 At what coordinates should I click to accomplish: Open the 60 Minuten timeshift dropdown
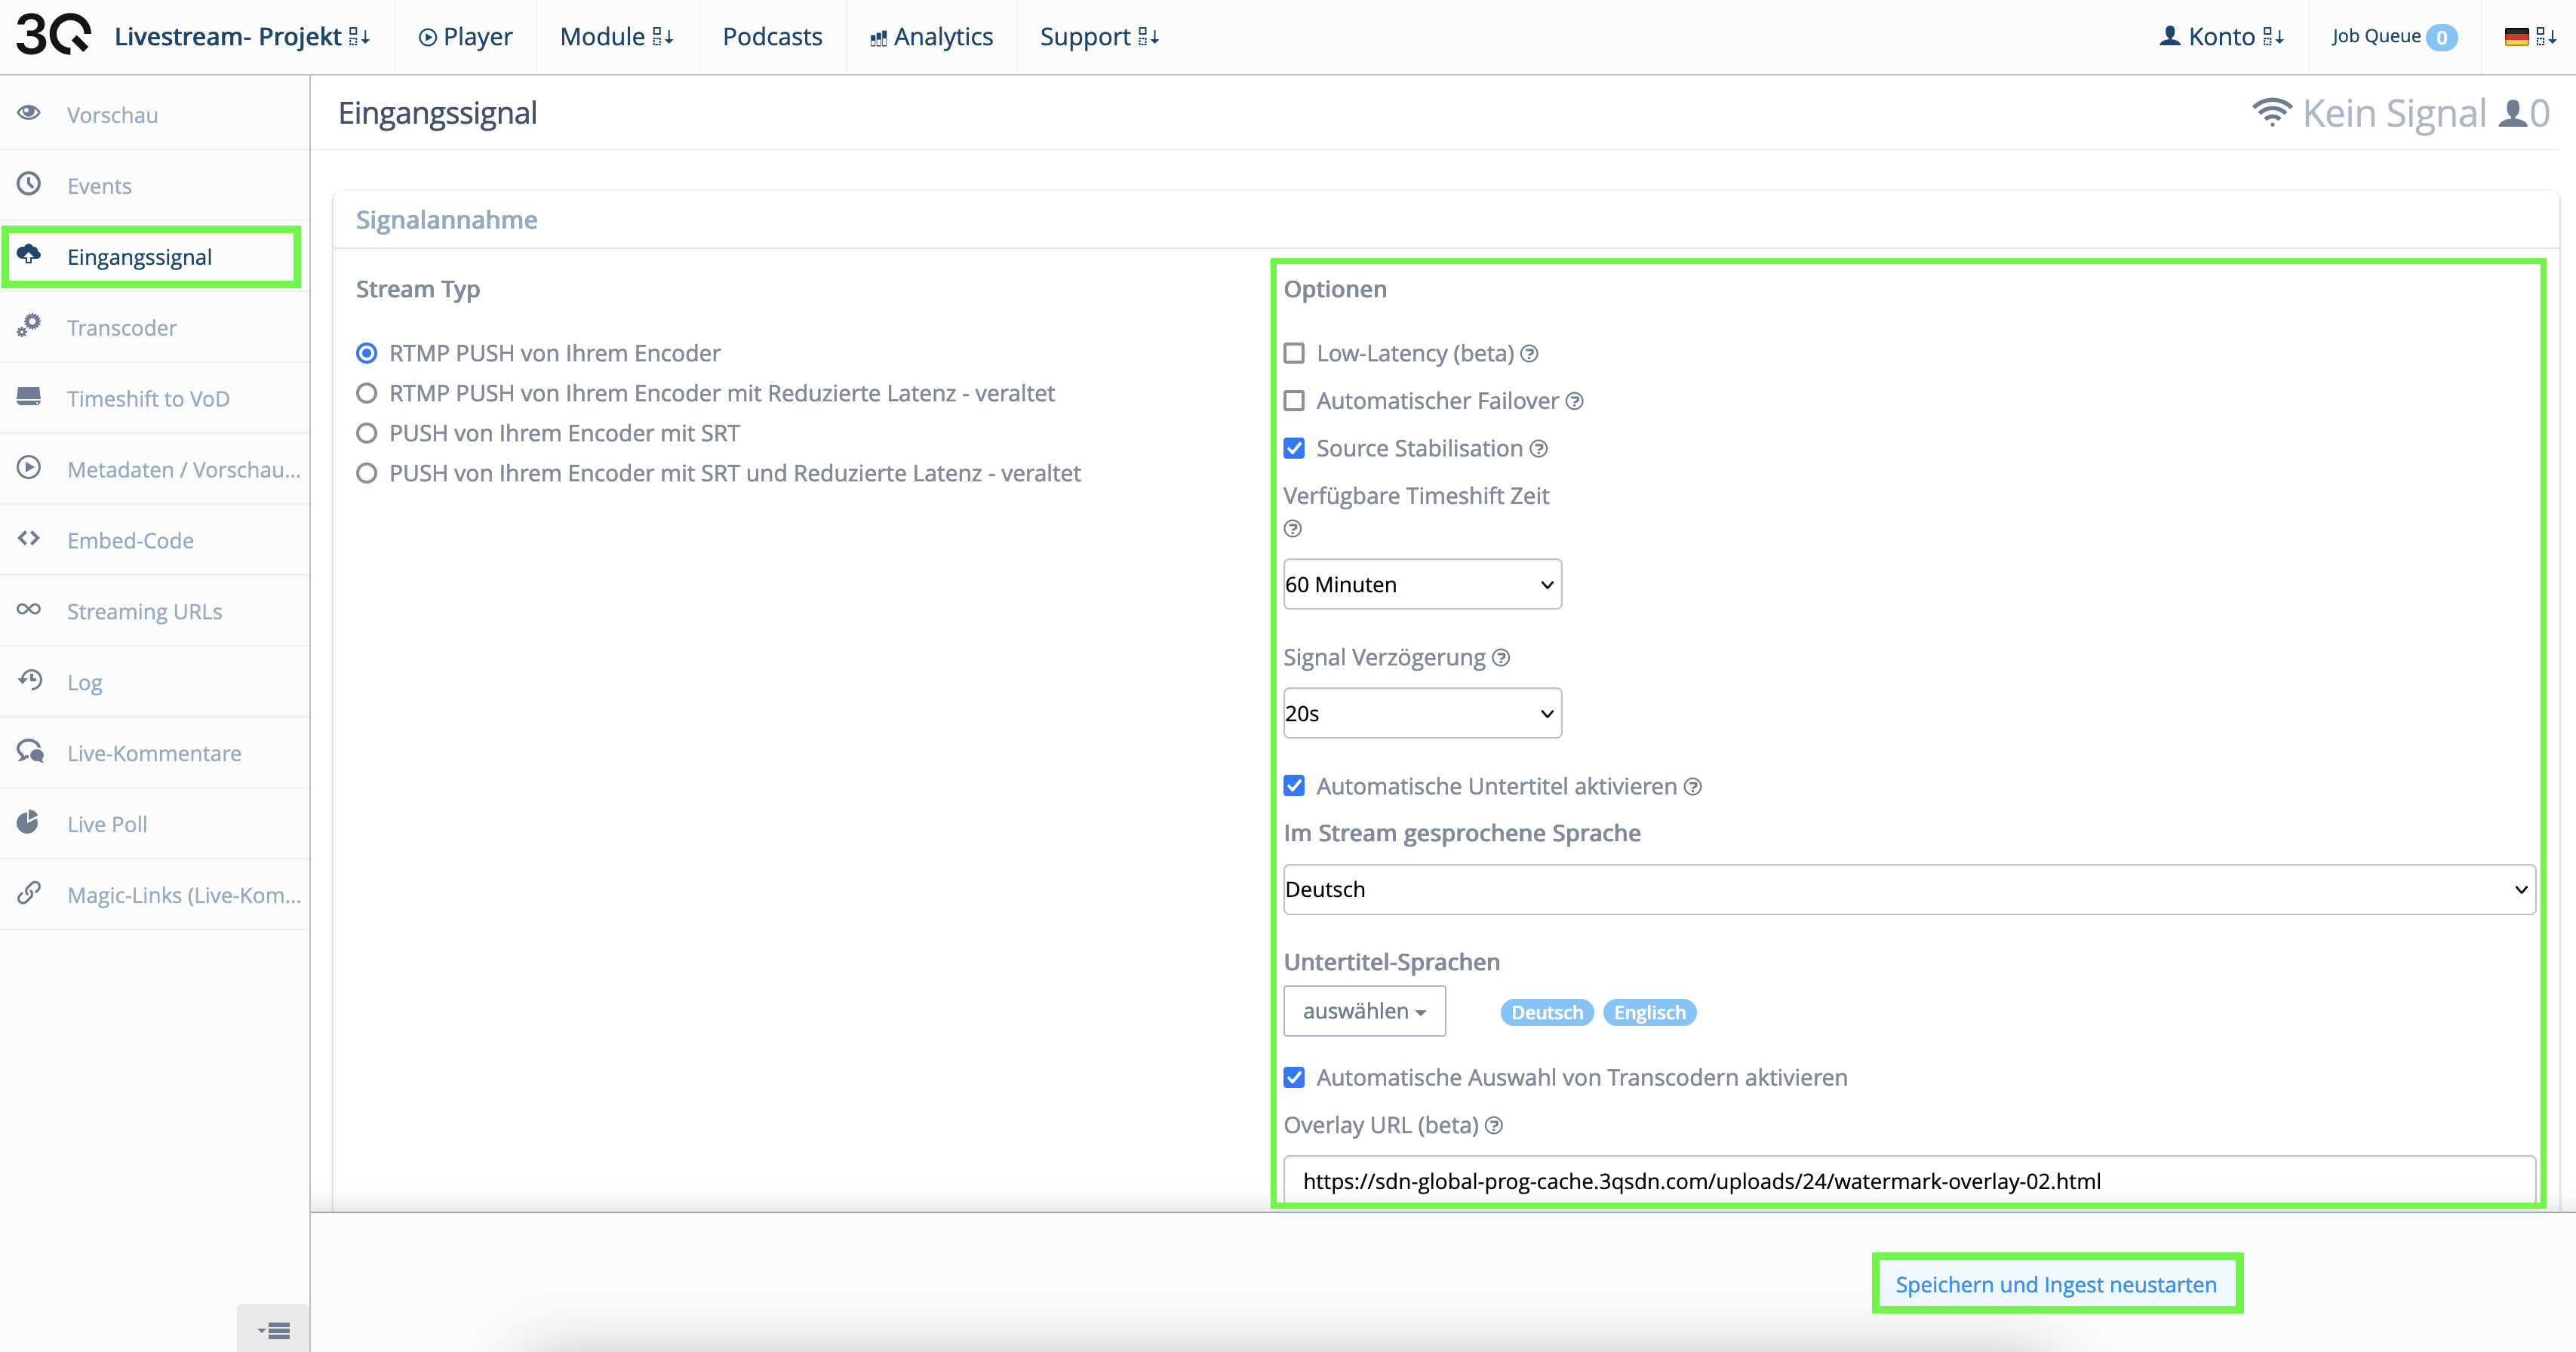(x=1422, y=584)
